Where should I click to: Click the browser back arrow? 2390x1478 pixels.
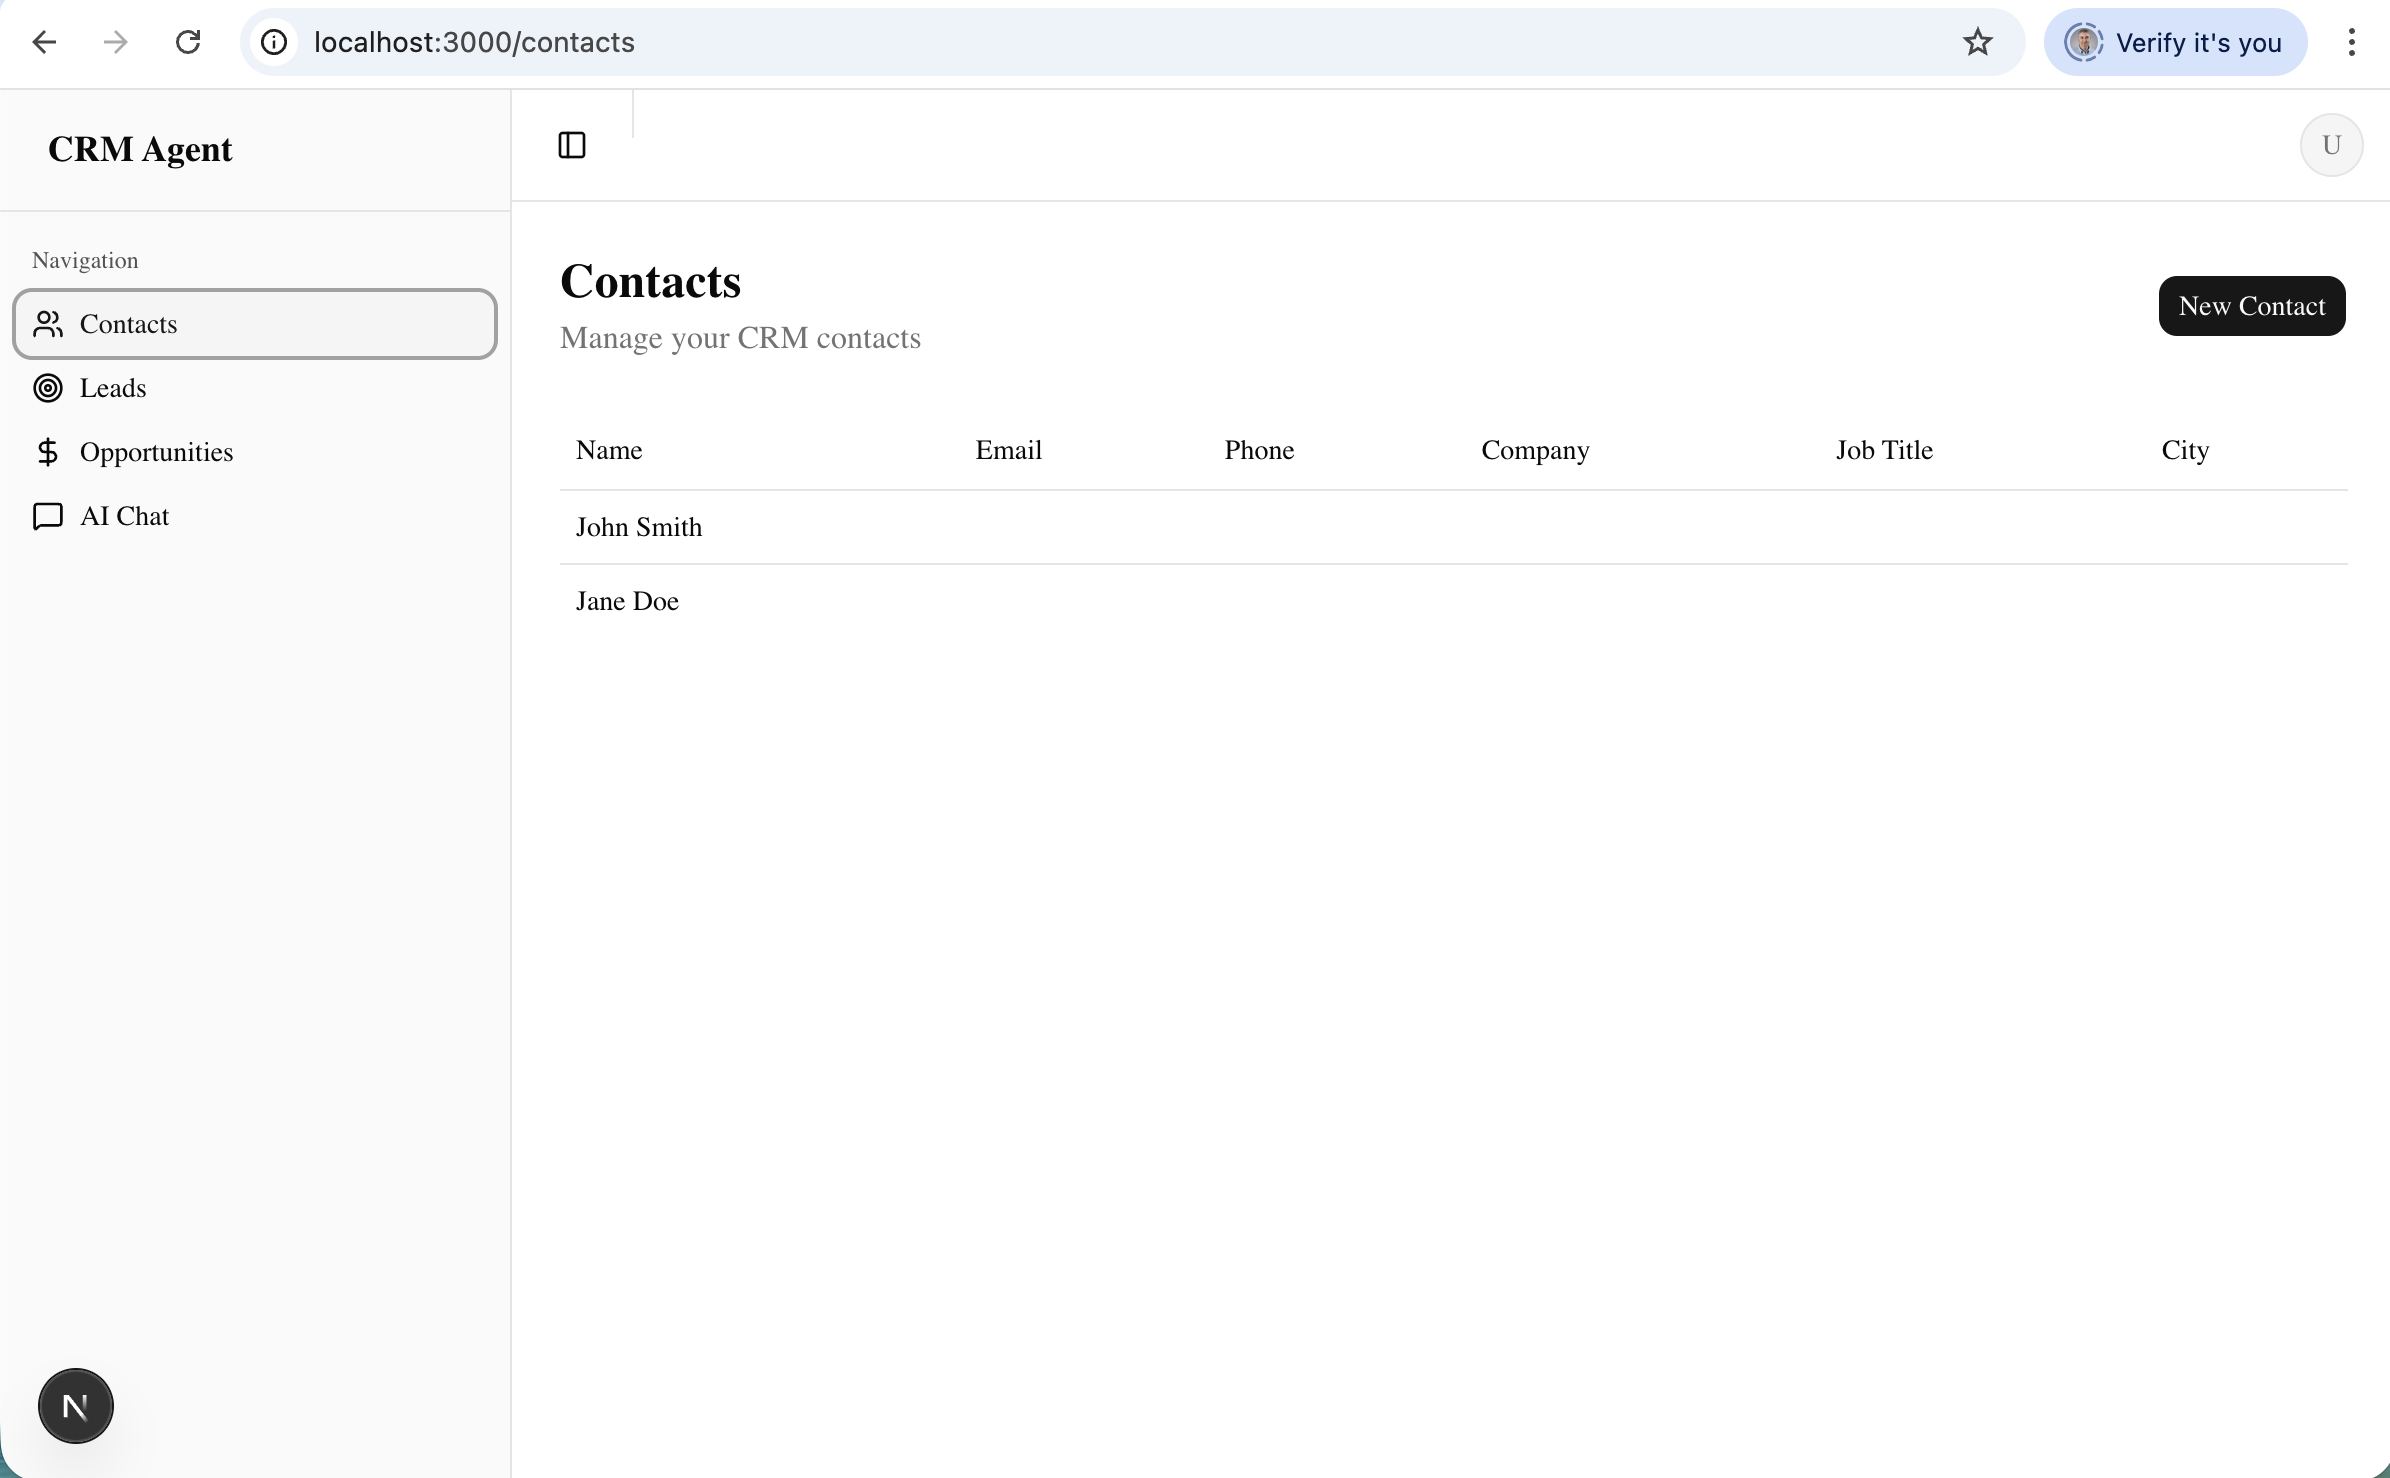point(42,42)
